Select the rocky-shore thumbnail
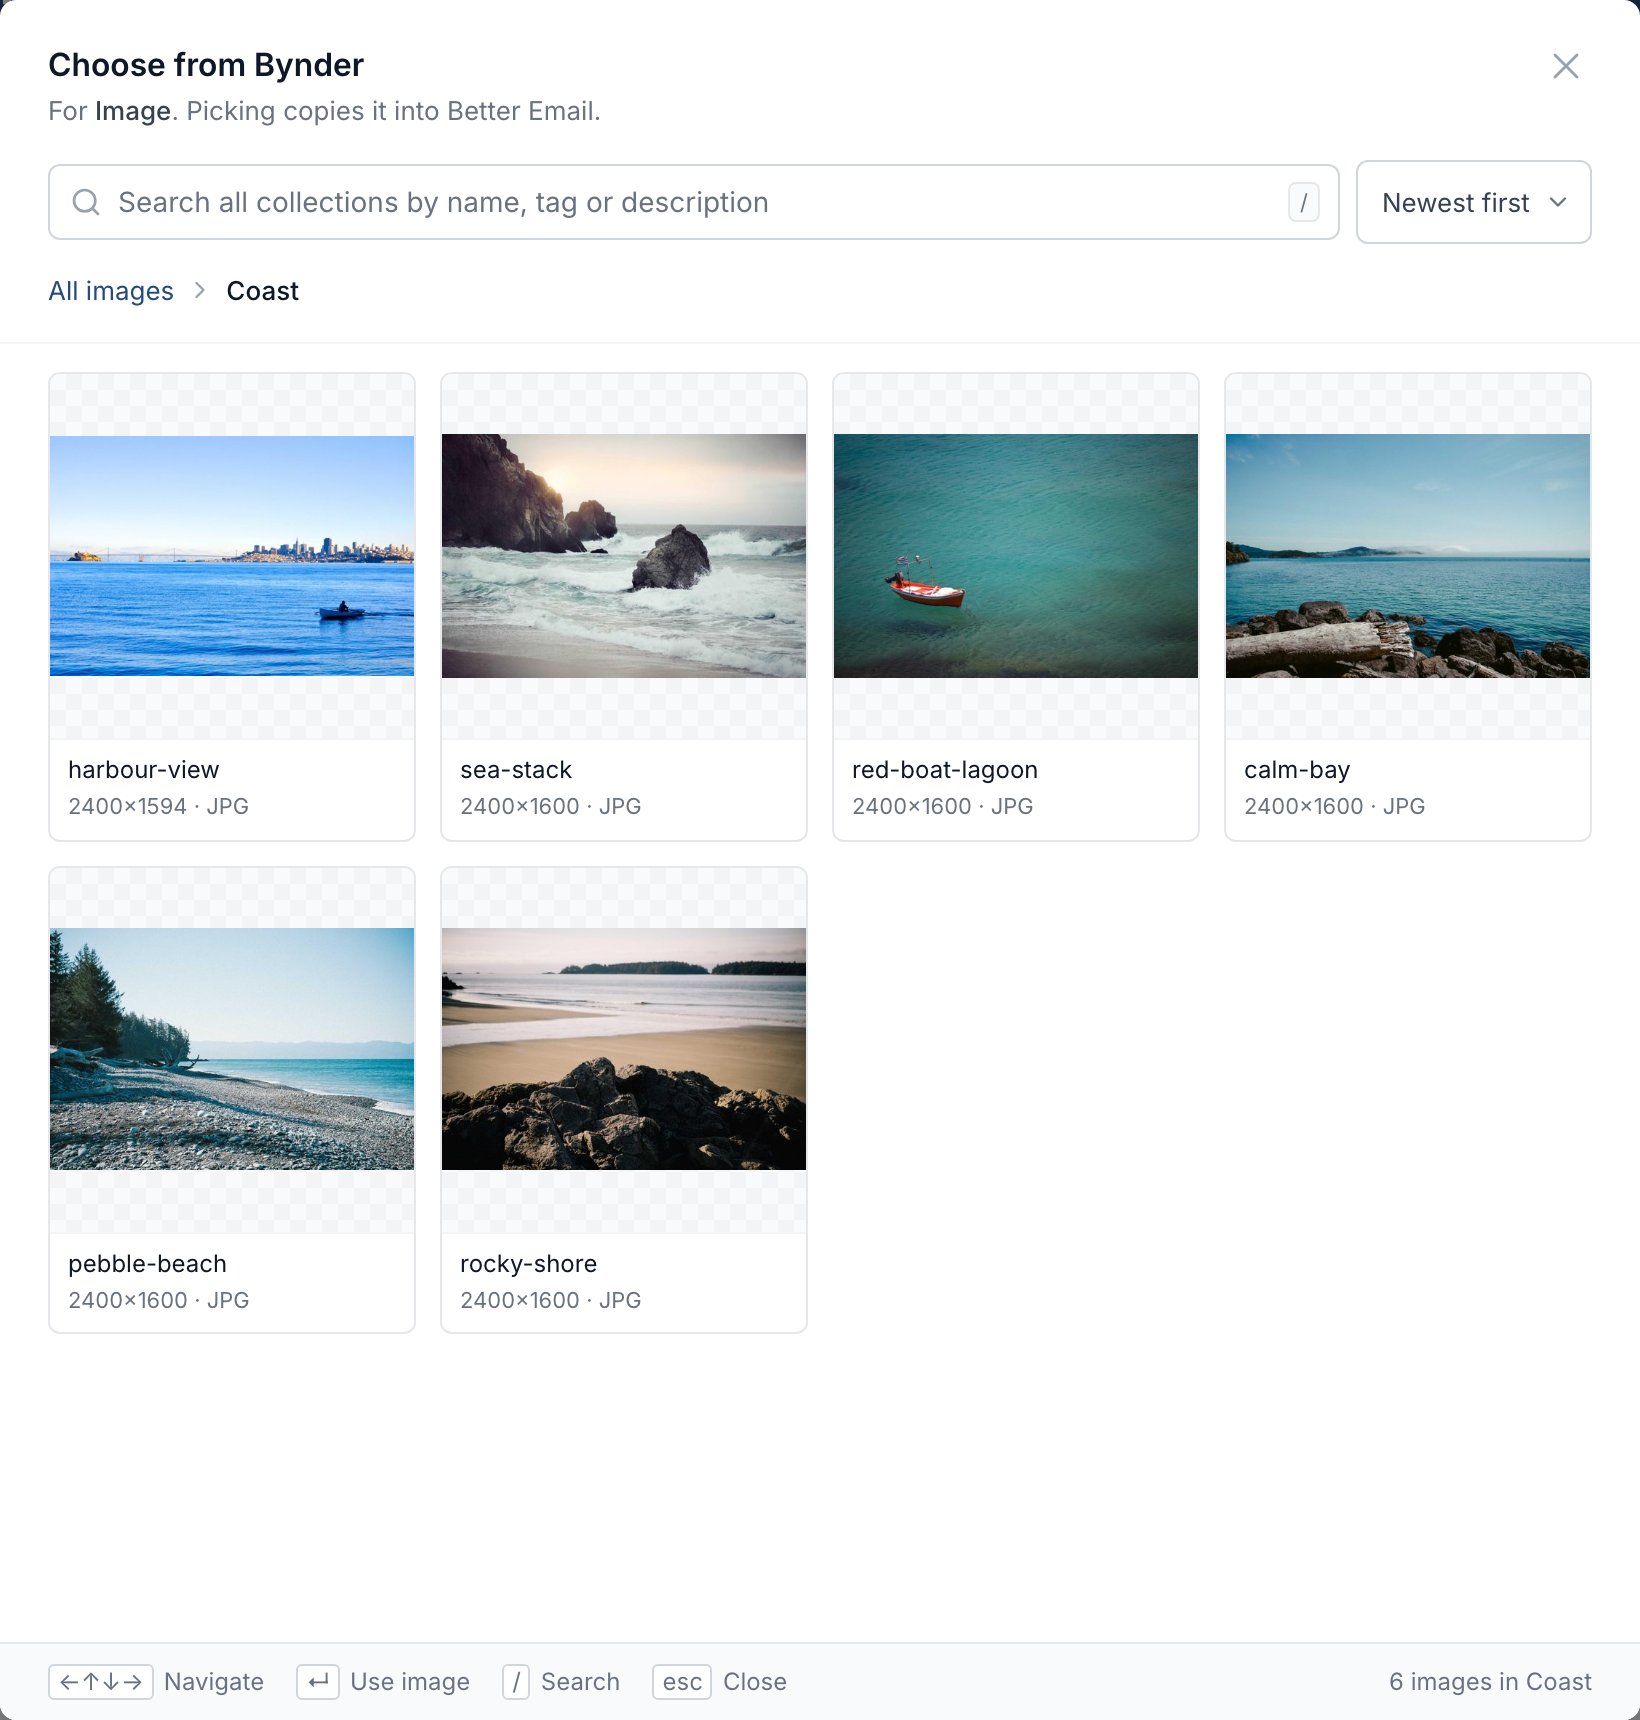This screenshot has width=1640, height=1720. click(x=624, y=1050)
